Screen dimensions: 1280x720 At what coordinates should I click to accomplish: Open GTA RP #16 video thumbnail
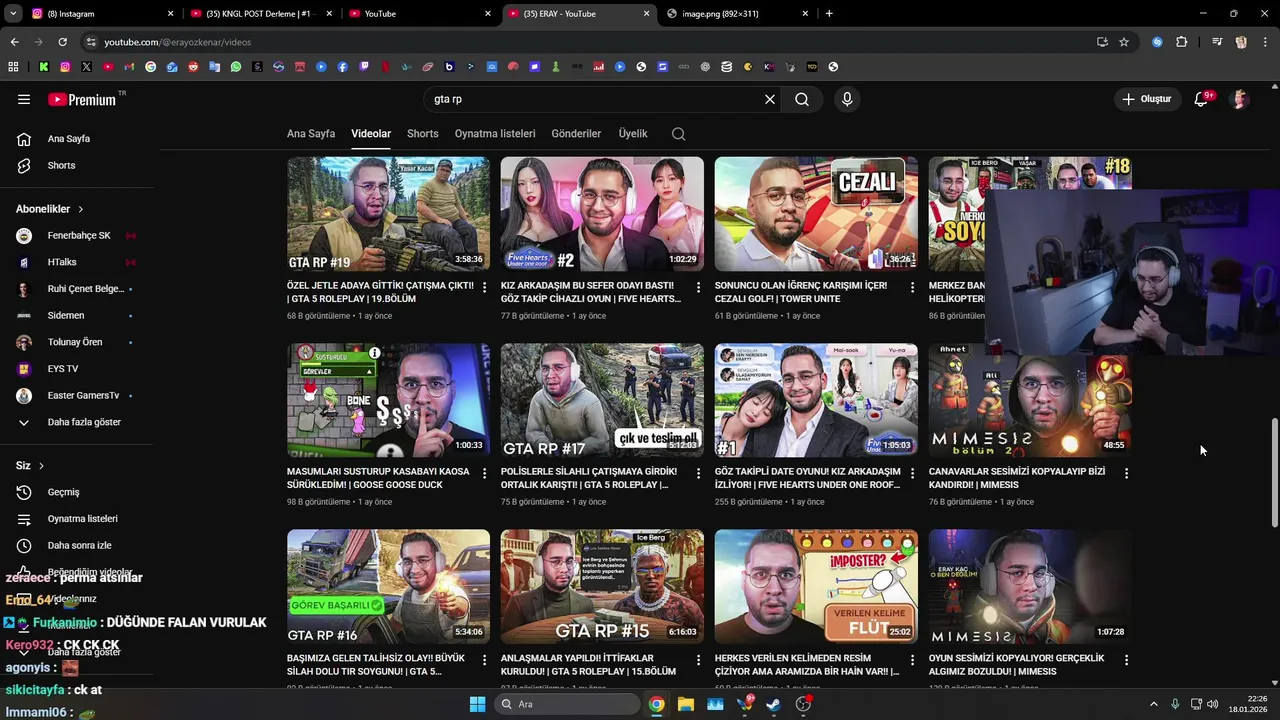pos(388,587)
